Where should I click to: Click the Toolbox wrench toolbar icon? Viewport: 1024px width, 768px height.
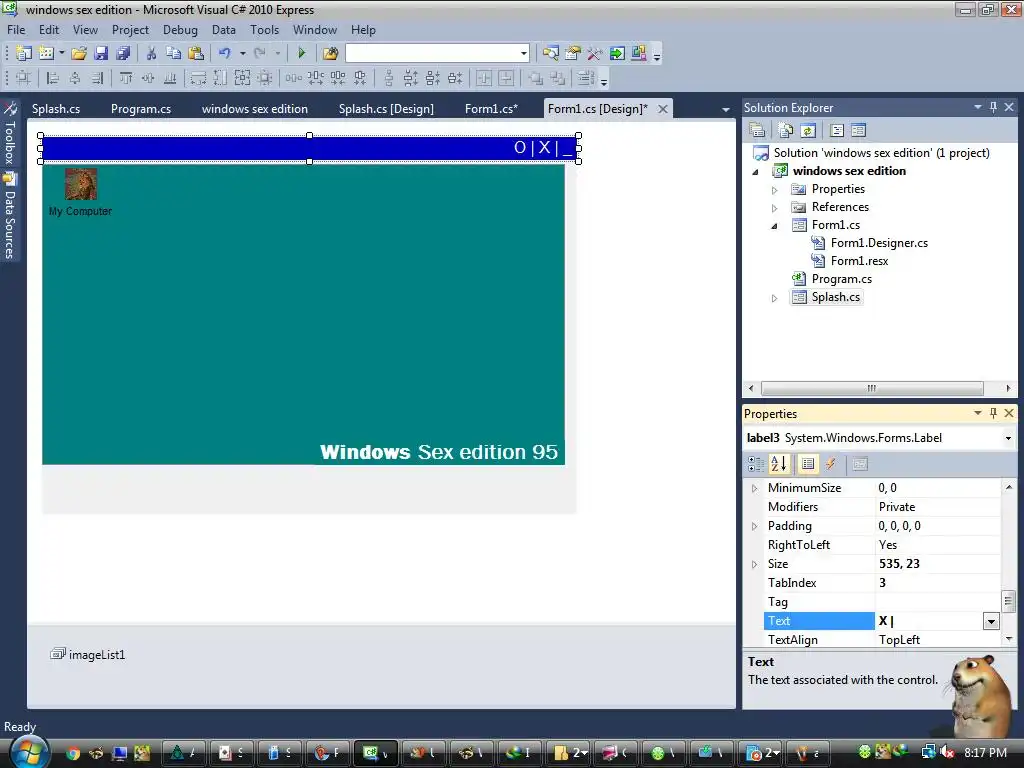(x=594, y=54)
